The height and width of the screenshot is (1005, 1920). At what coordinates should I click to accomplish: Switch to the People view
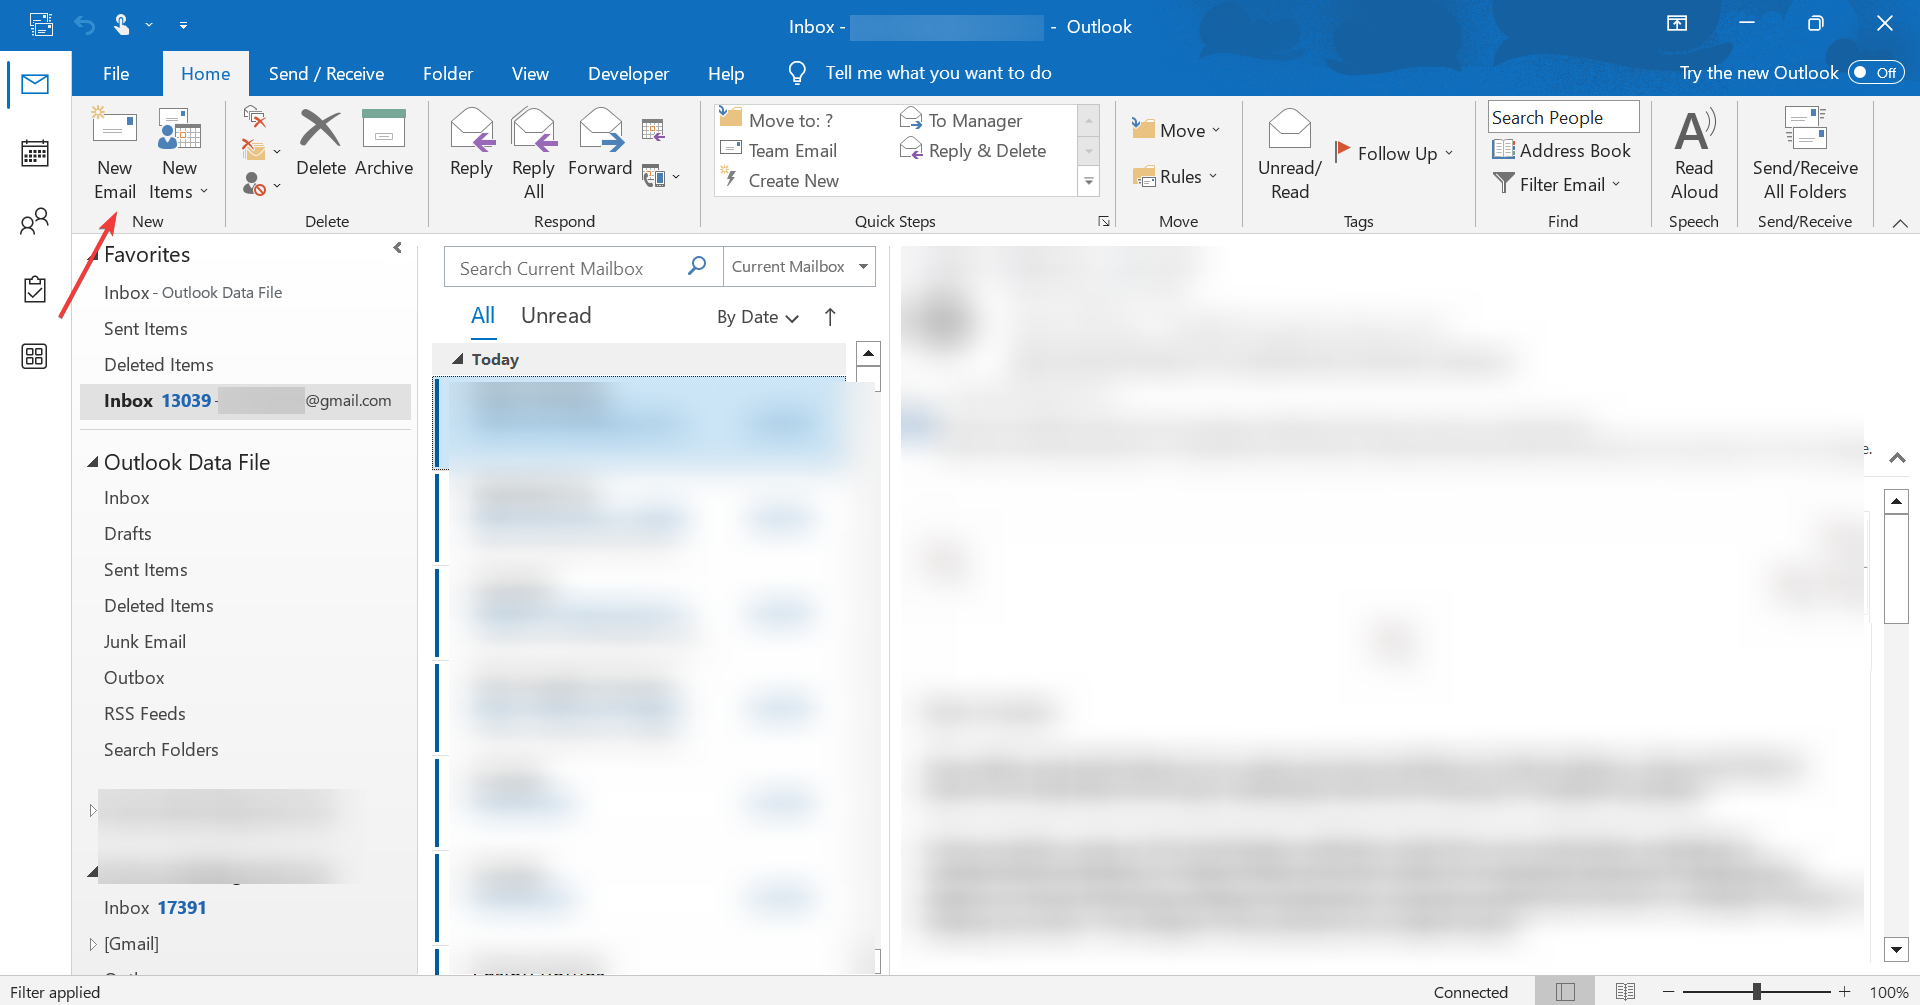(35, 221)
